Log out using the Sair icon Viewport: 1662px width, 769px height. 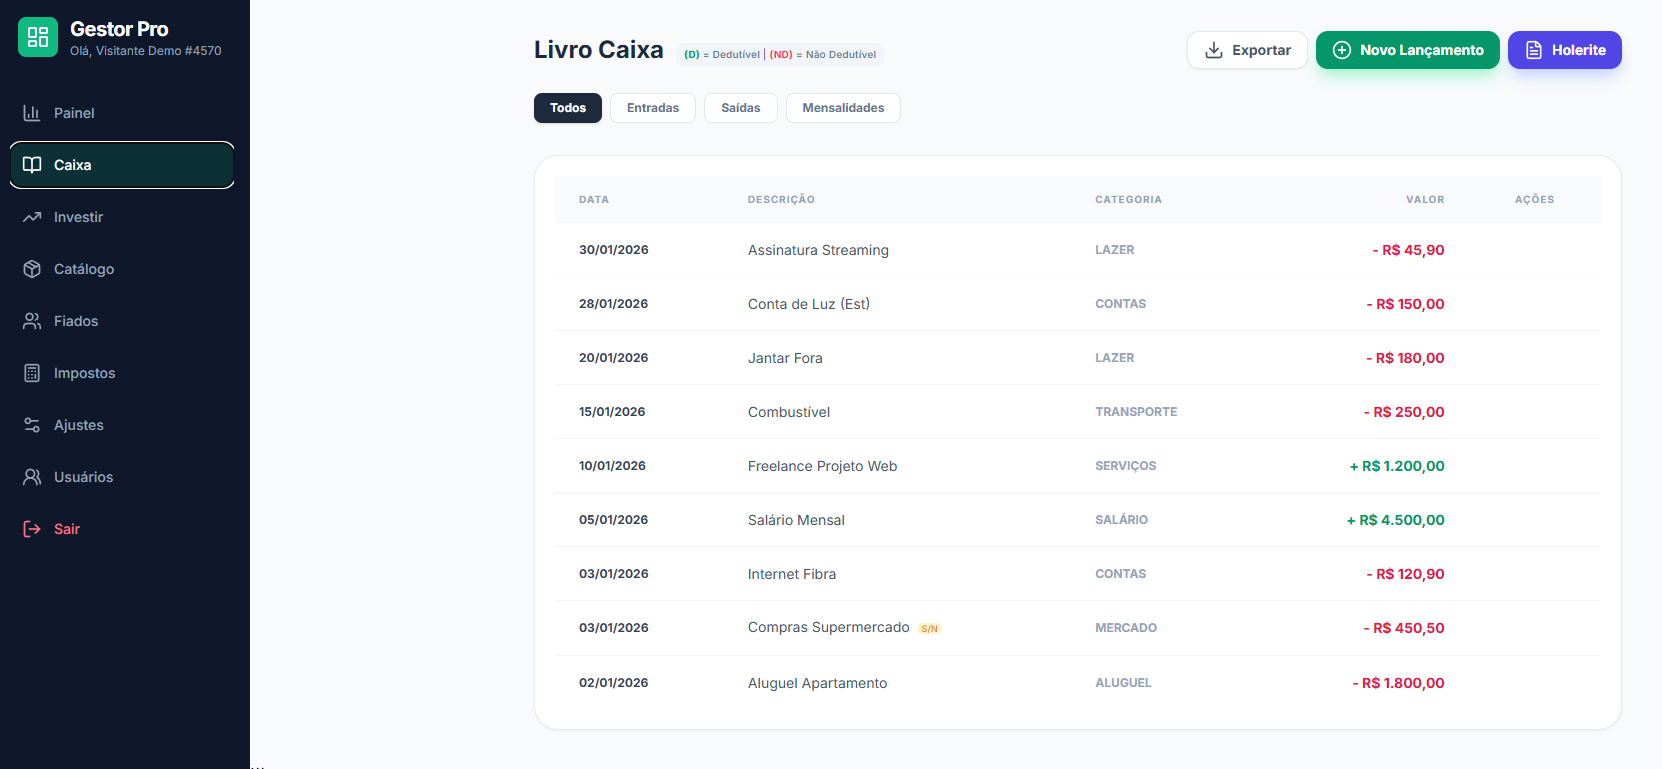[32, 529]
